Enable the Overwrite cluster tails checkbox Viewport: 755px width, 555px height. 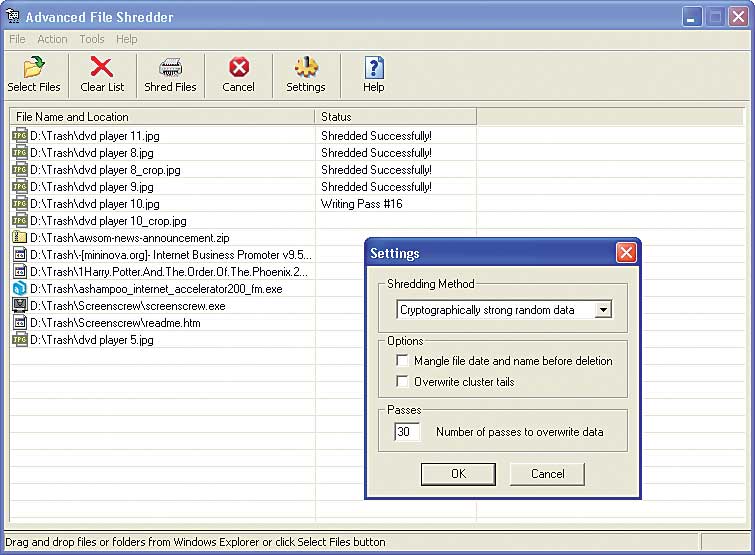[402, 381]
